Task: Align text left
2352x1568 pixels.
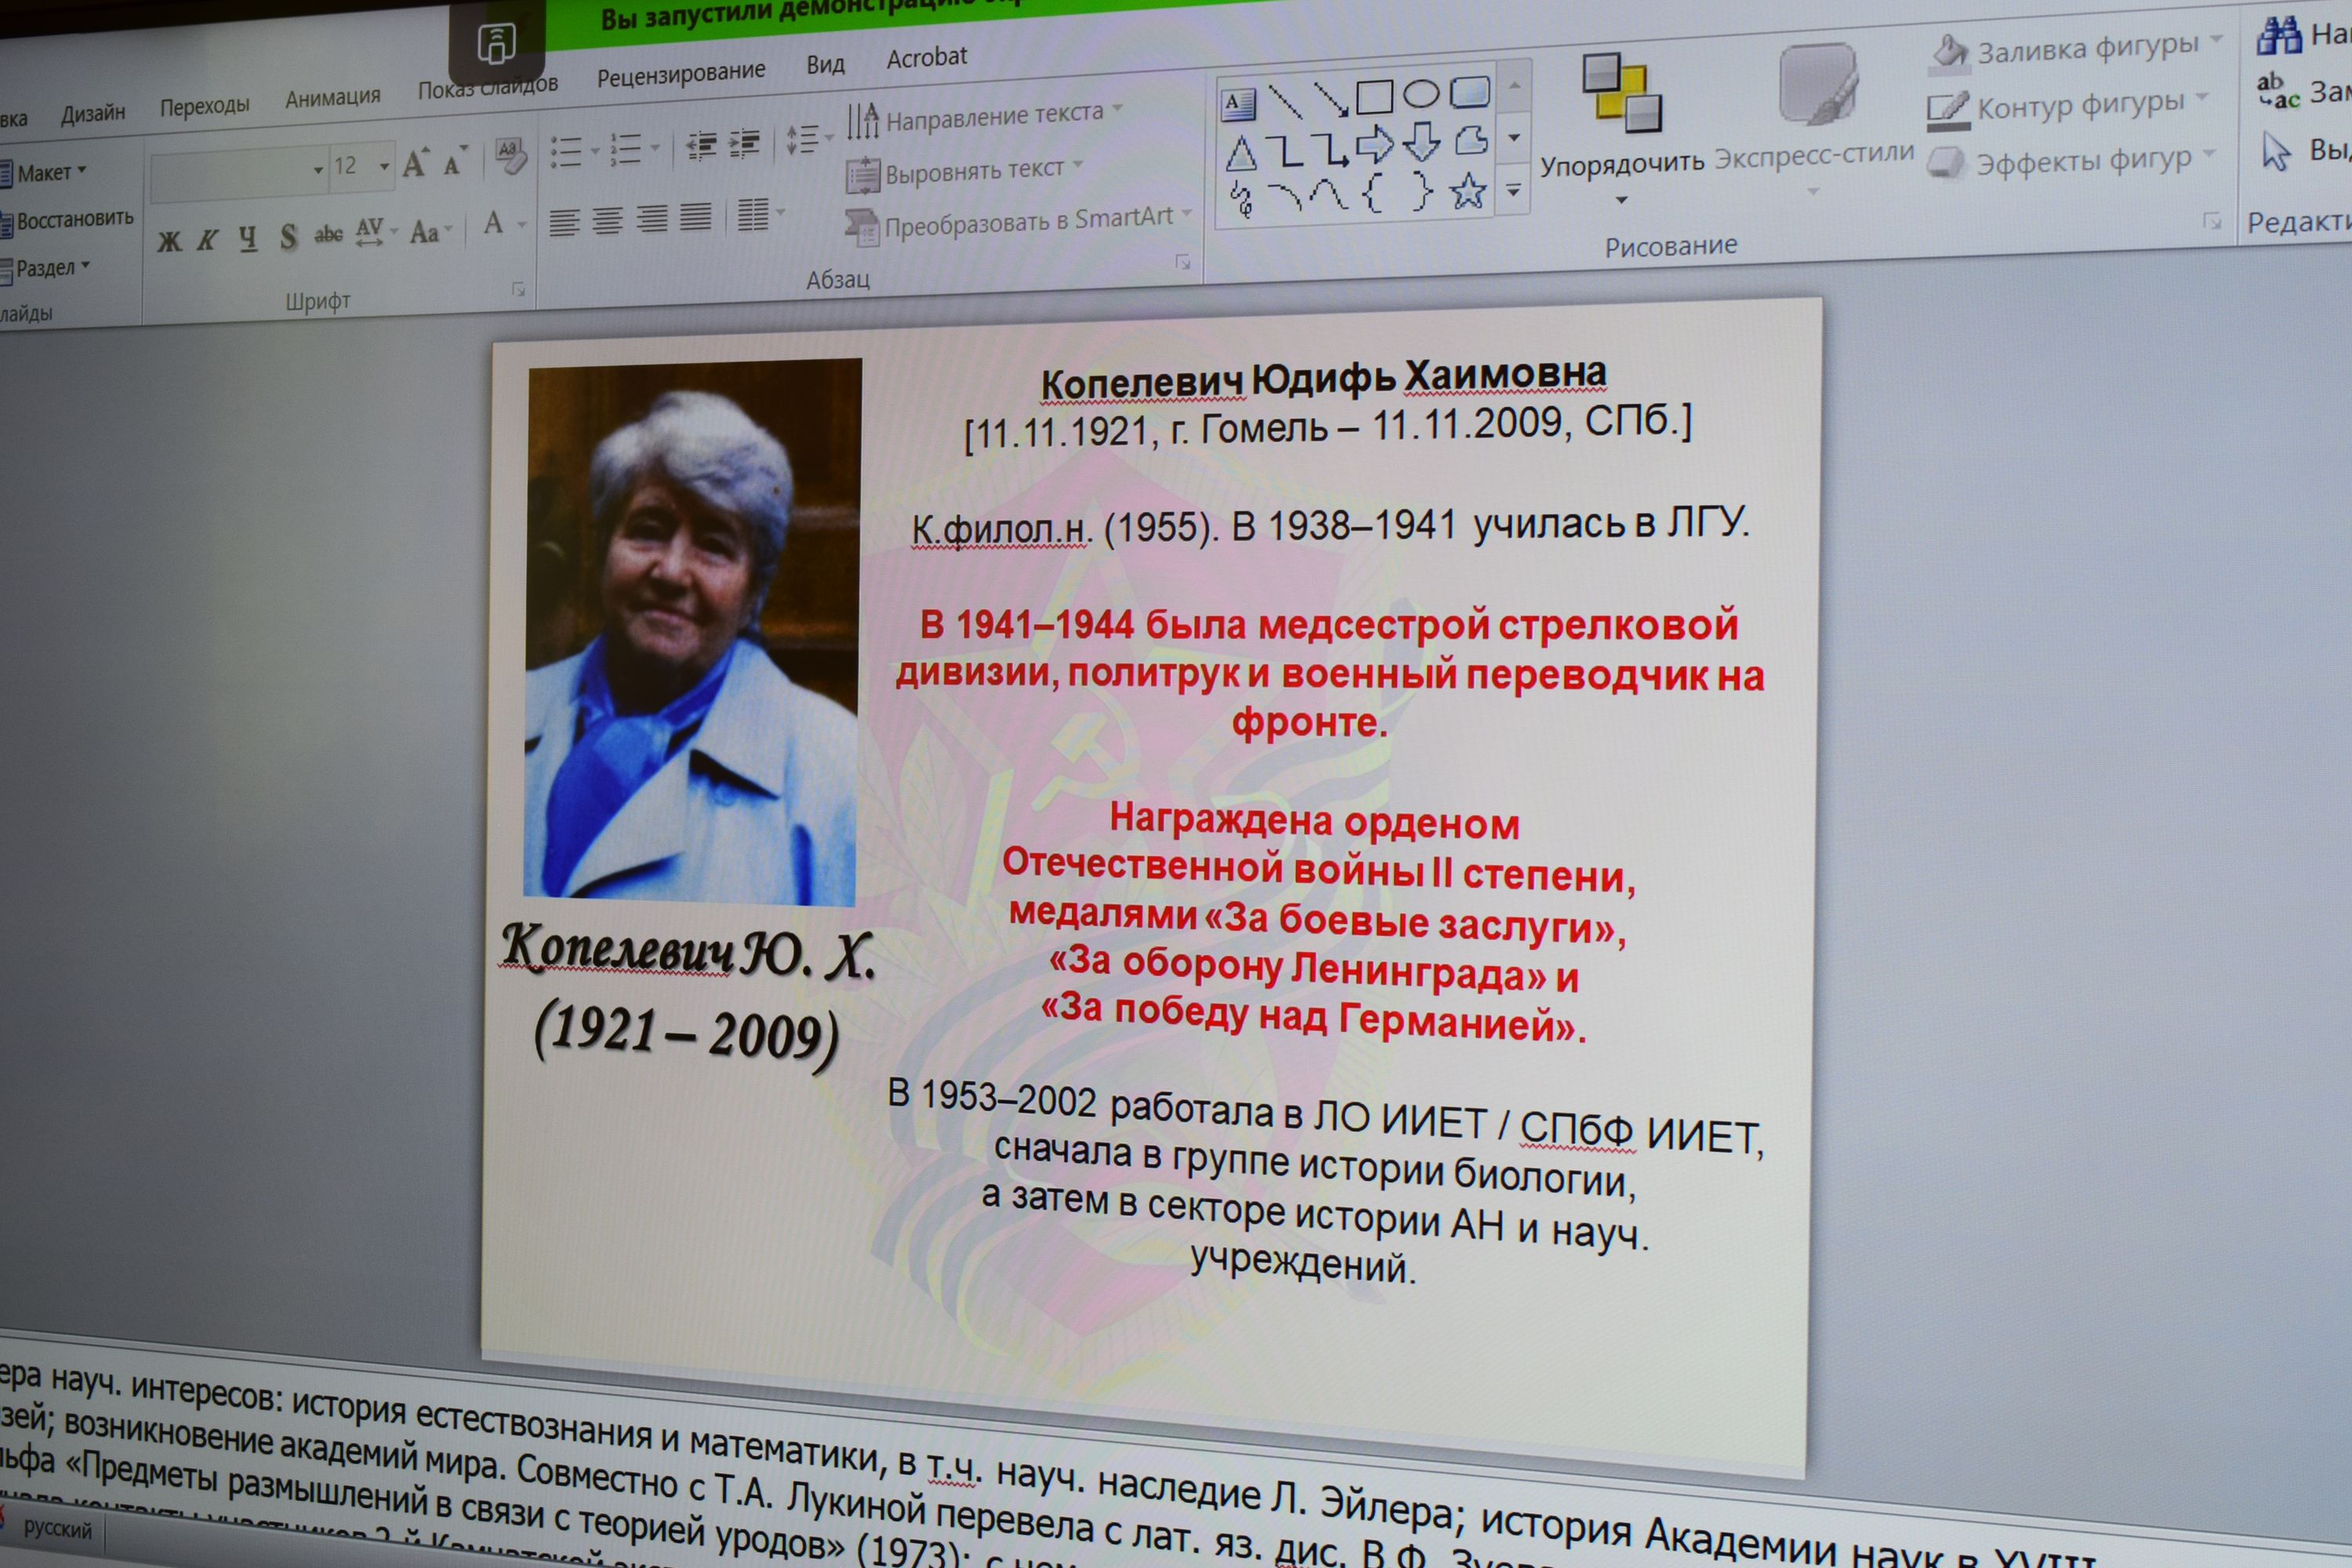Action: [564, 222]
